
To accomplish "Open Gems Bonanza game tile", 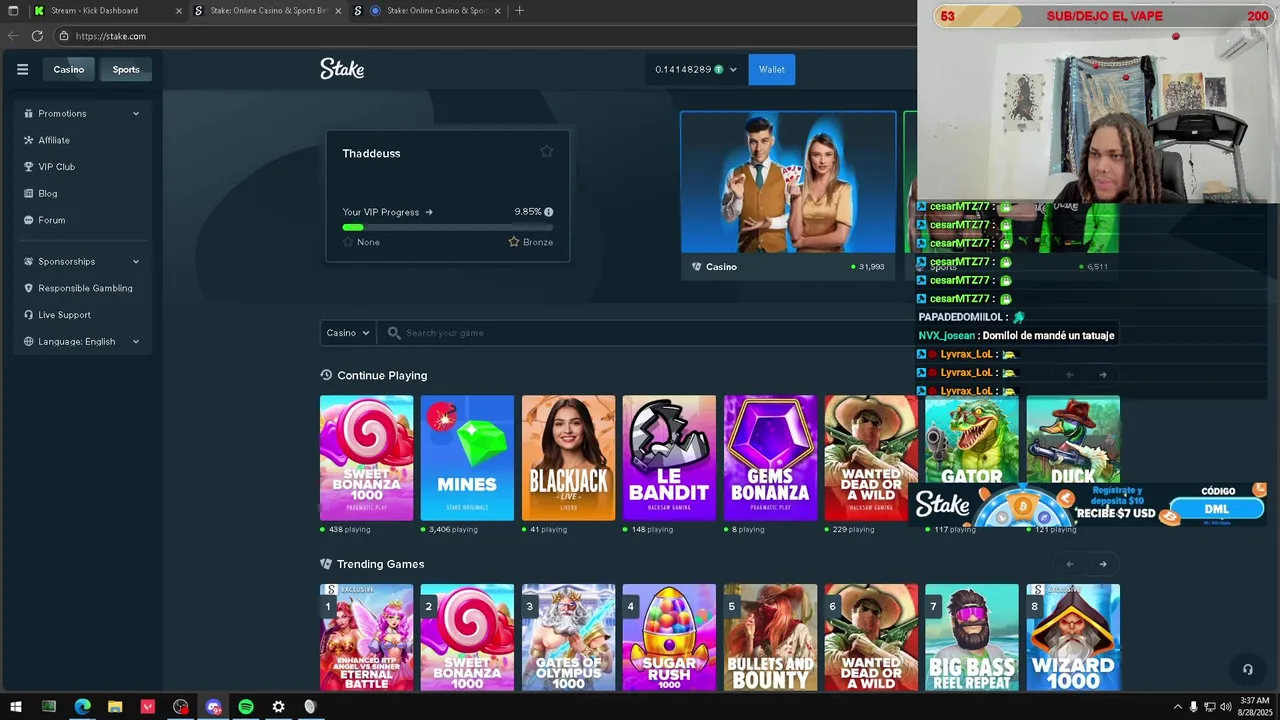I will pos(770,458).
